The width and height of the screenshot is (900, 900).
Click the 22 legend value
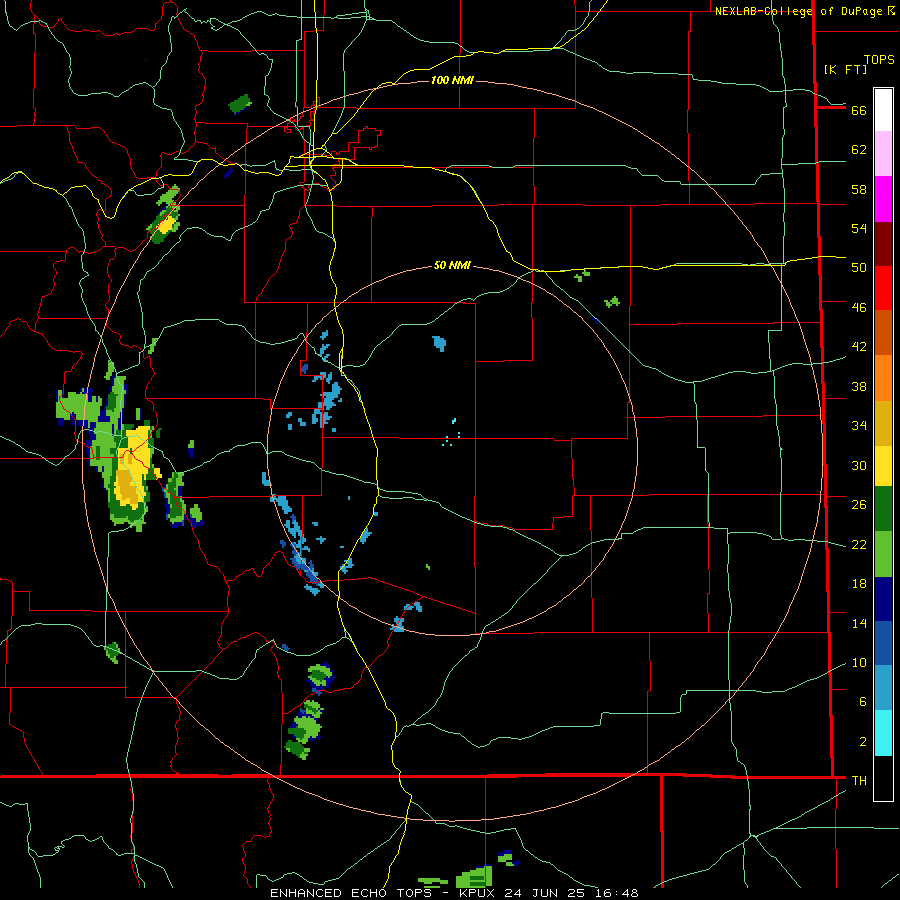point(859,544)
